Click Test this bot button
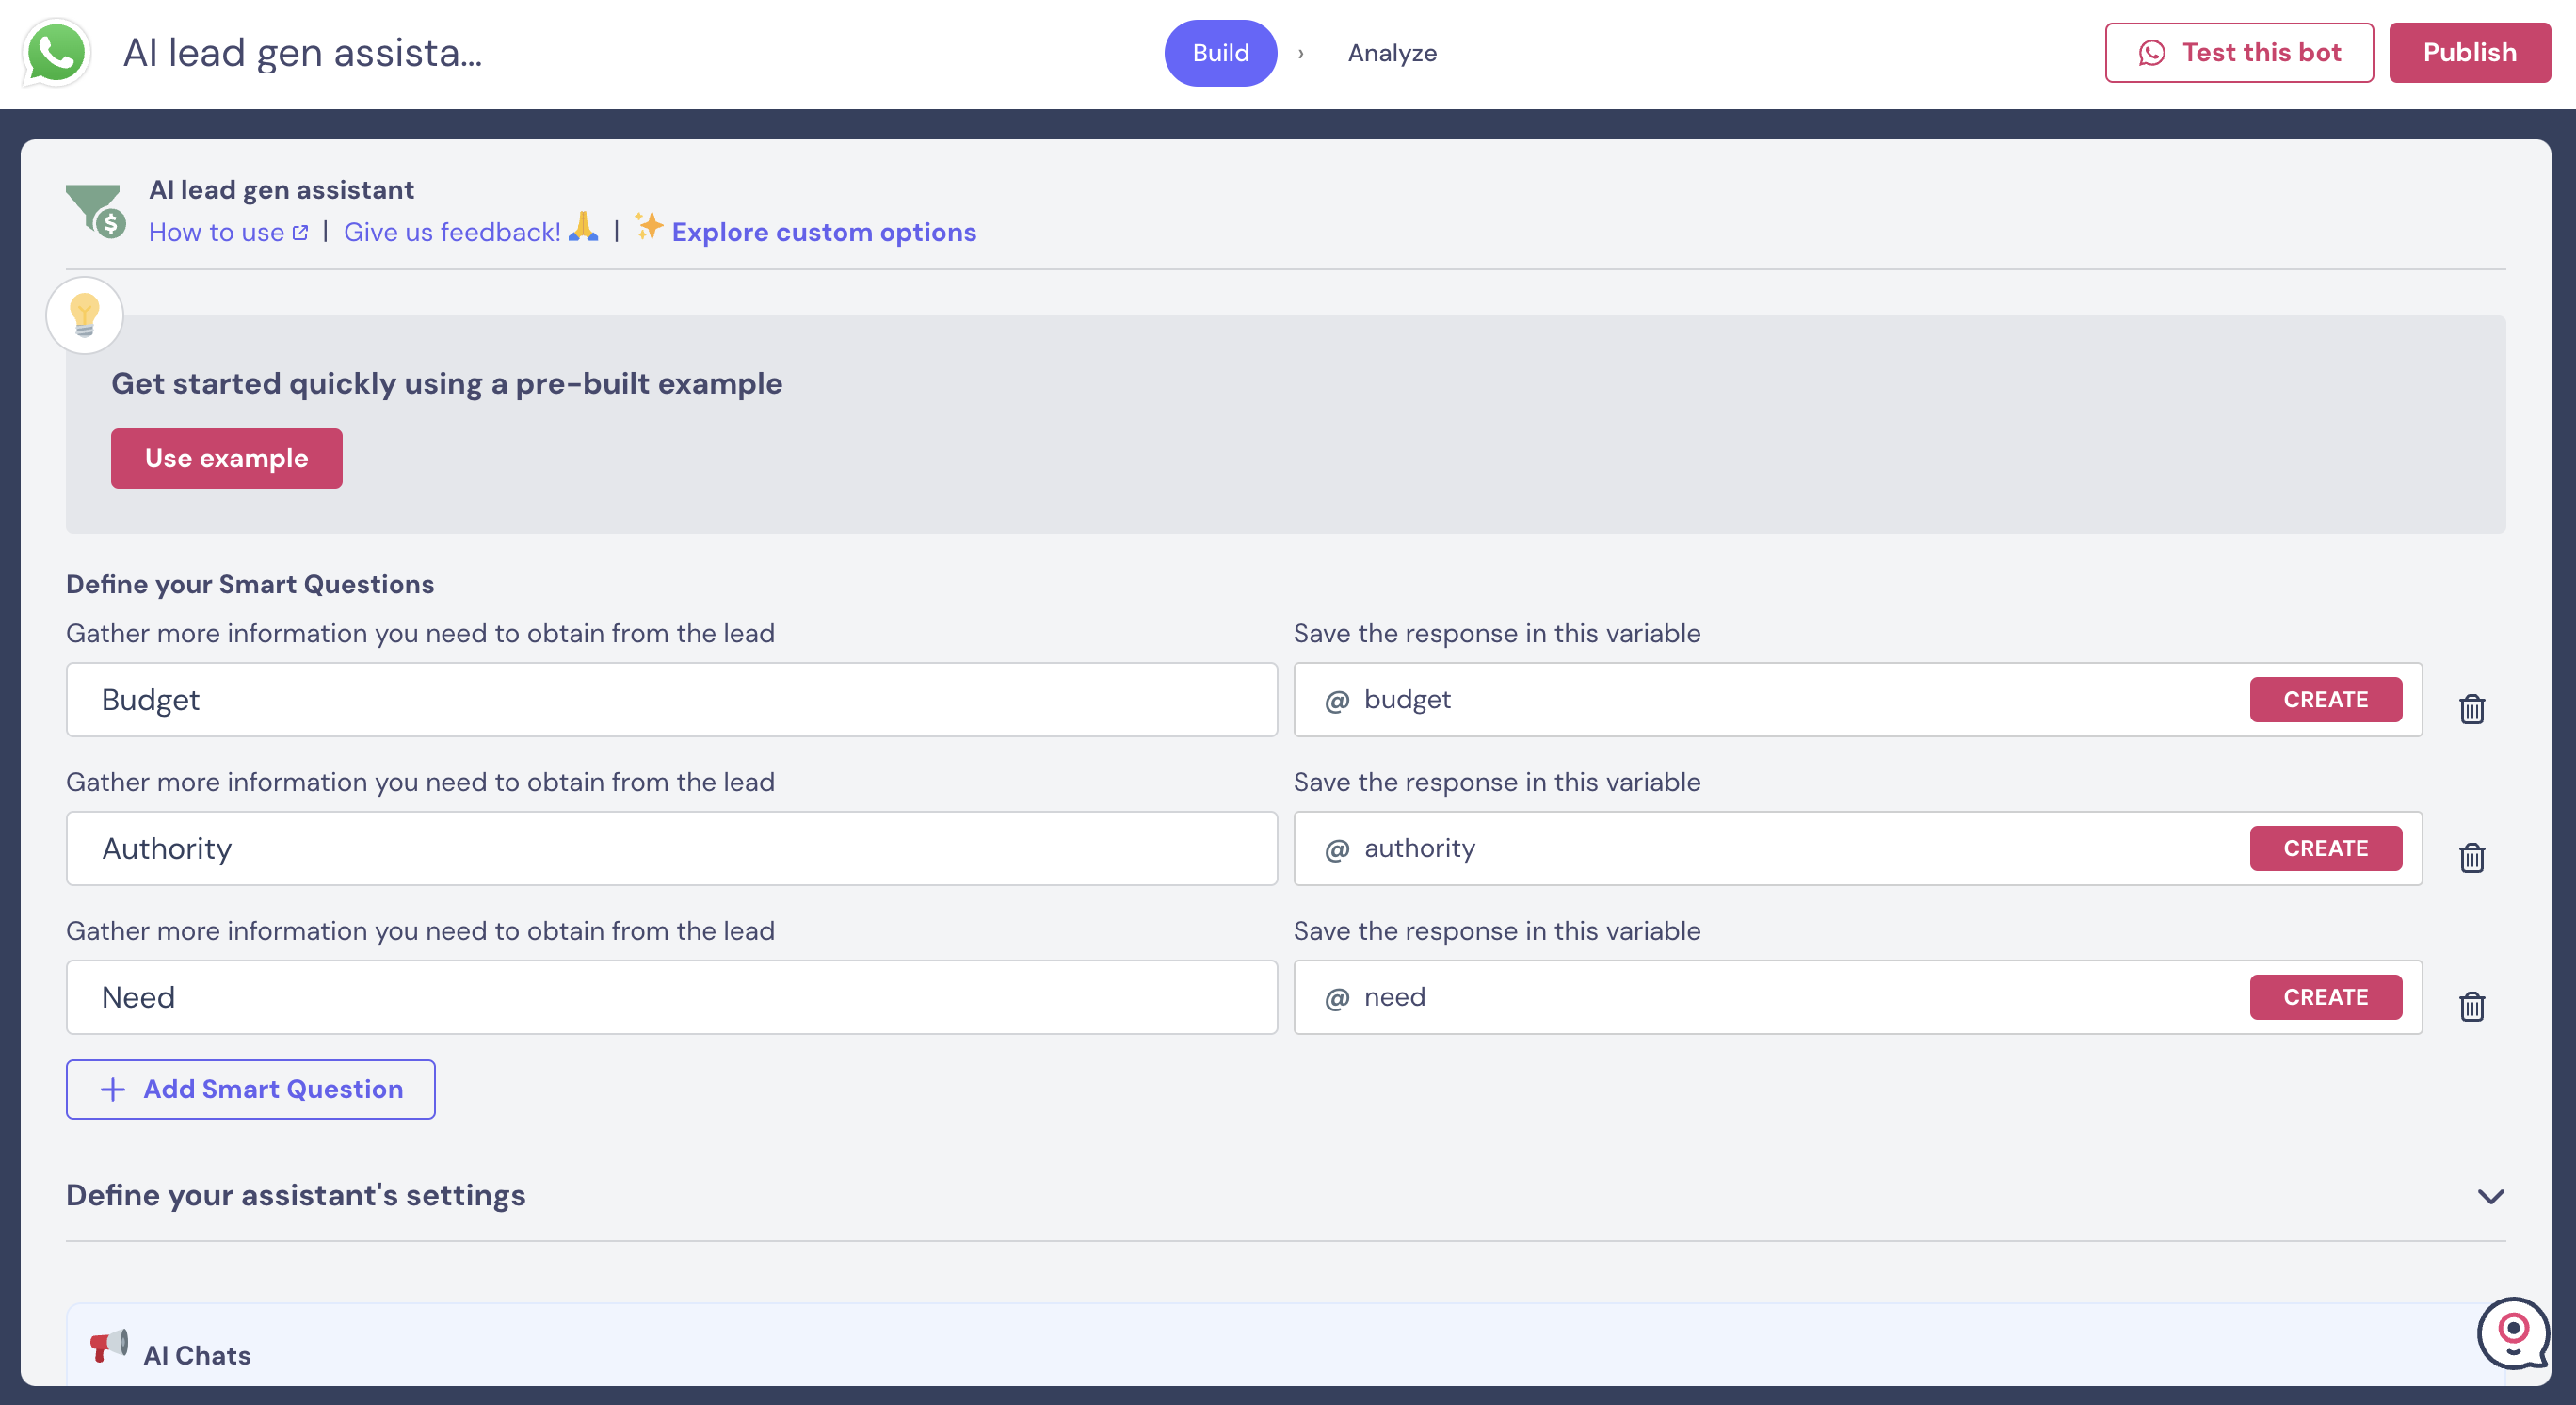Image resolution: width=2576 pixels, height=1405 pixels. tap(2239, 53)
